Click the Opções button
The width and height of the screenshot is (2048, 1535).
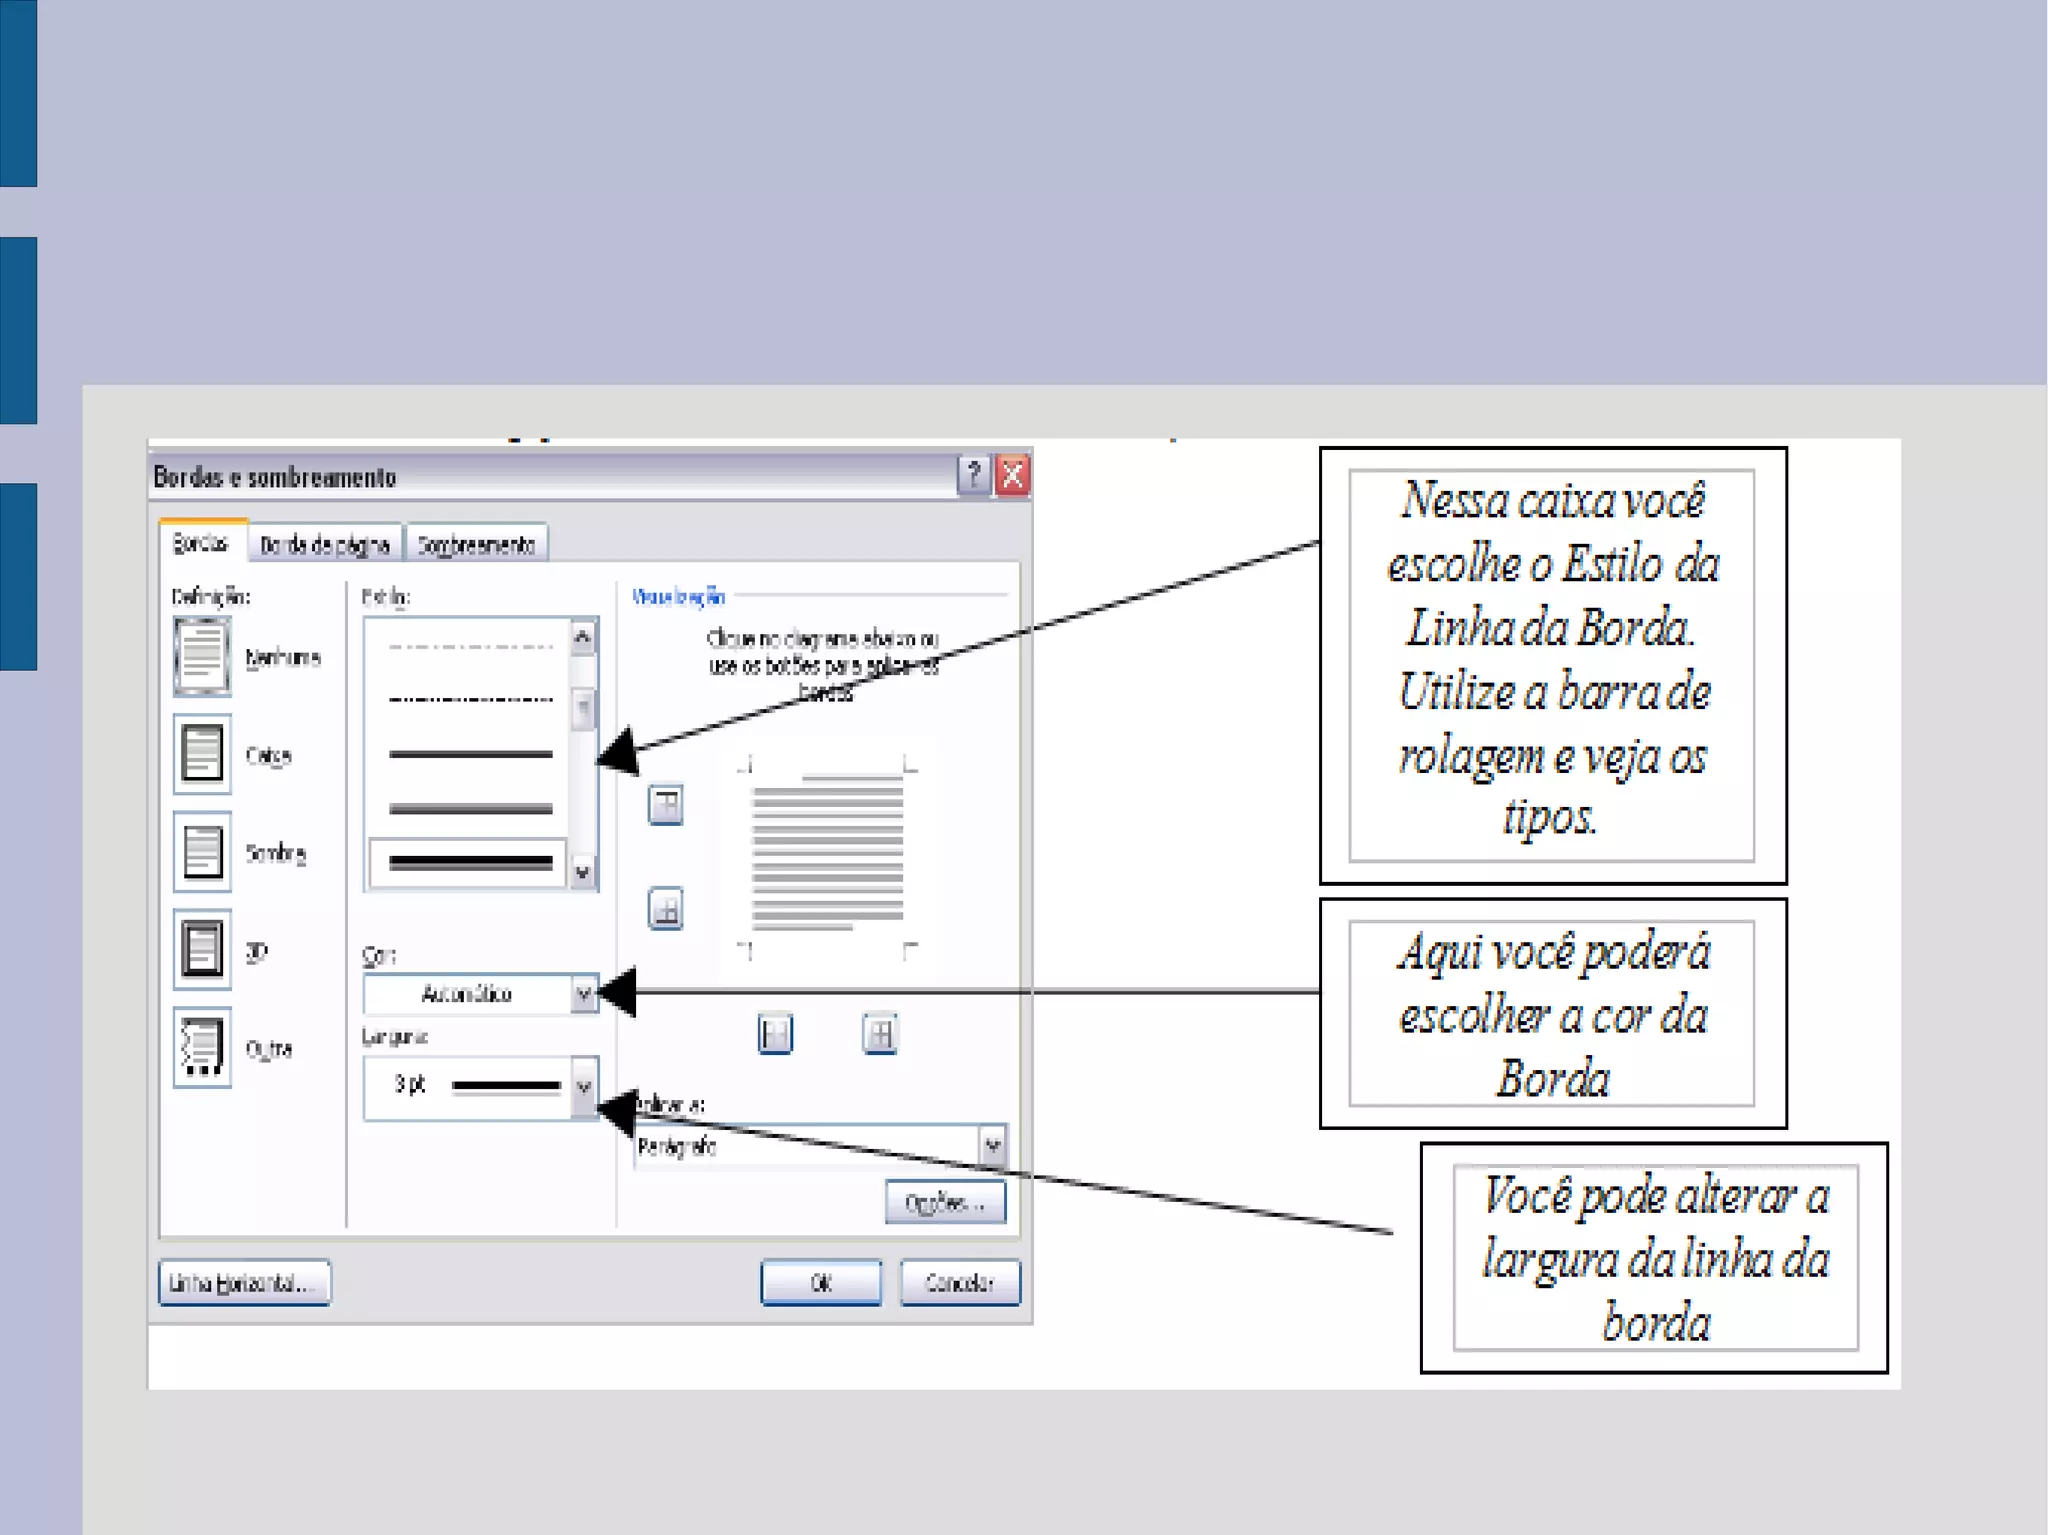point(945,1202)
